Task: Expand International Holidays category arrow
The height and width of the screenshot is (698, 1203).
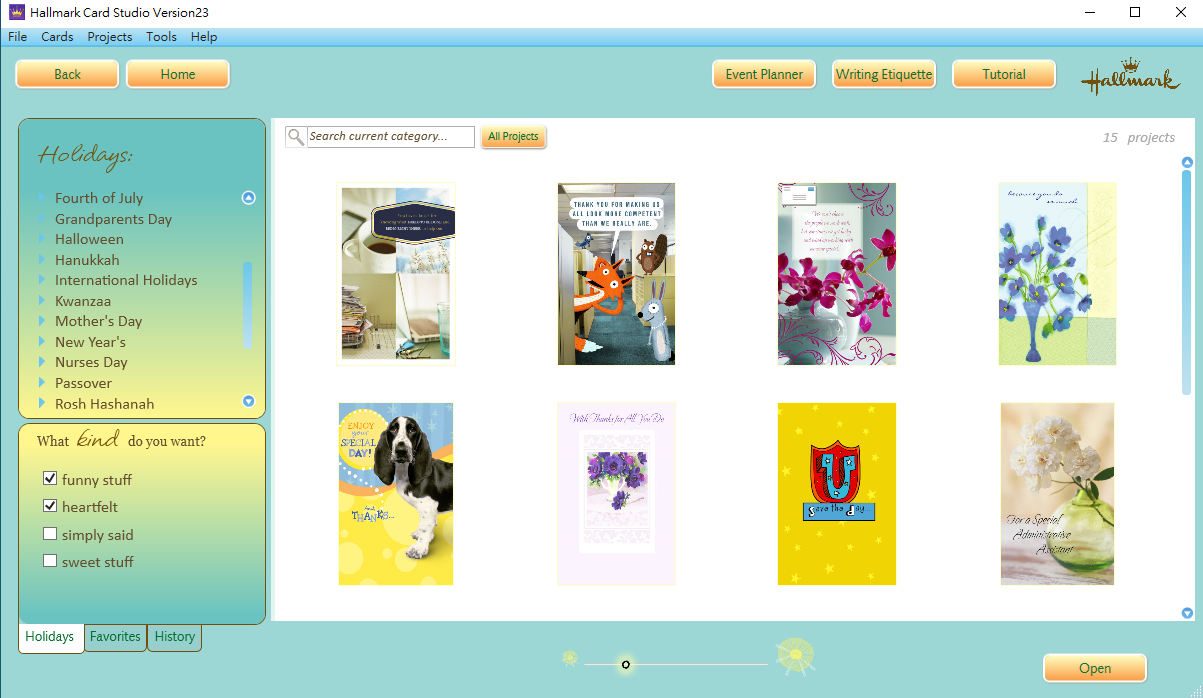Action: 43,280
